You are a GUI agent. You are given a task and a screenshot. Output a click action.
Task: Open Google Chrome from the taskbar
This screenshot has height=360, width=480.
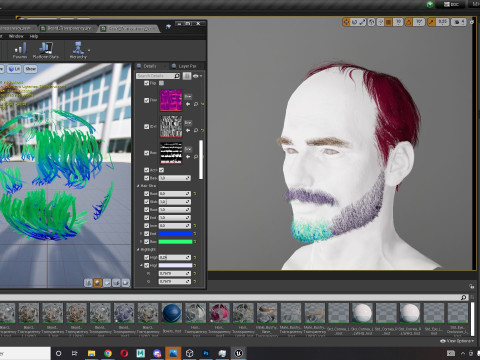(x=108, y=353)
